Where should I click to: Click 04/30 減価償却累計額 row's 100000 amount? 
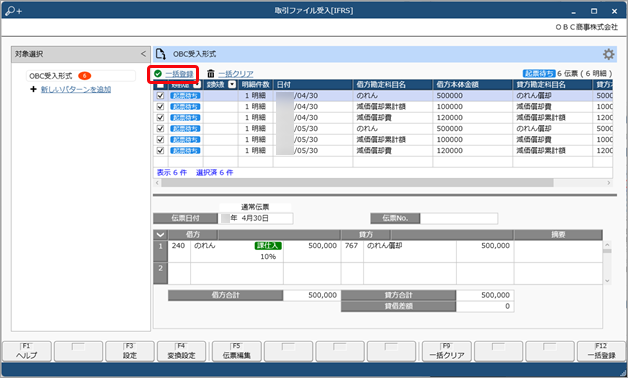(x=449, y=107)
